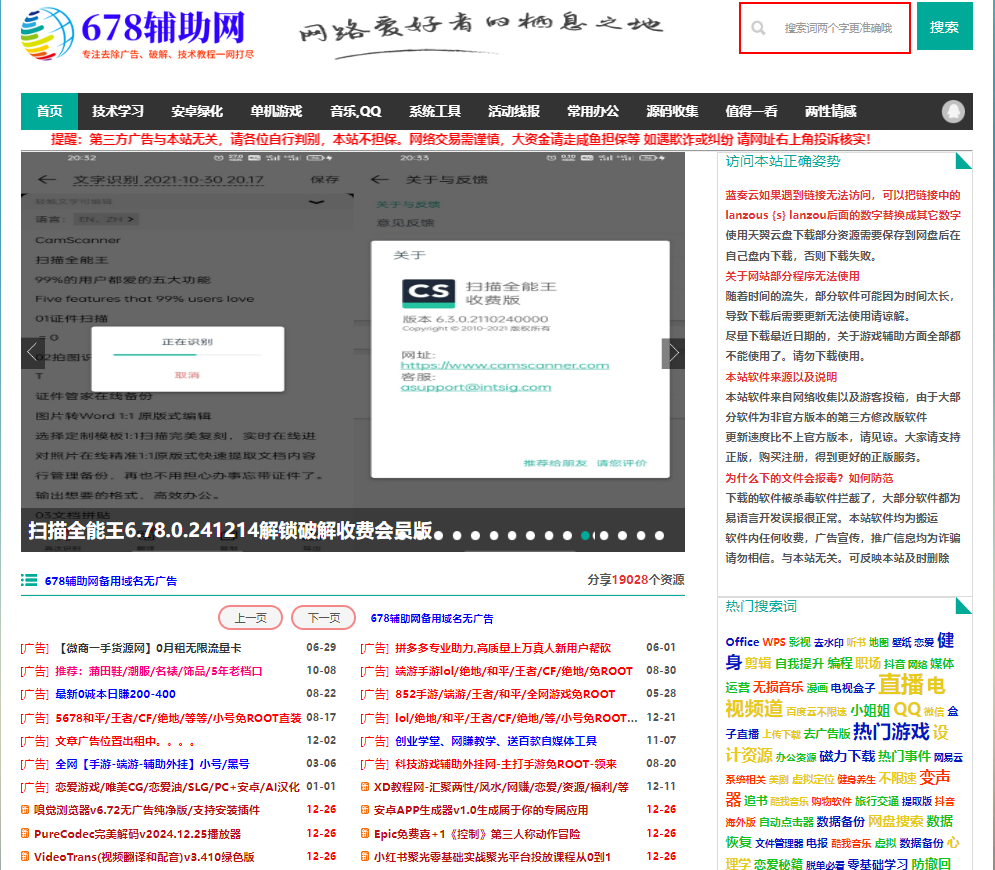Click the 19028 resource count text
Screen dimensions: 995x870
629,579
